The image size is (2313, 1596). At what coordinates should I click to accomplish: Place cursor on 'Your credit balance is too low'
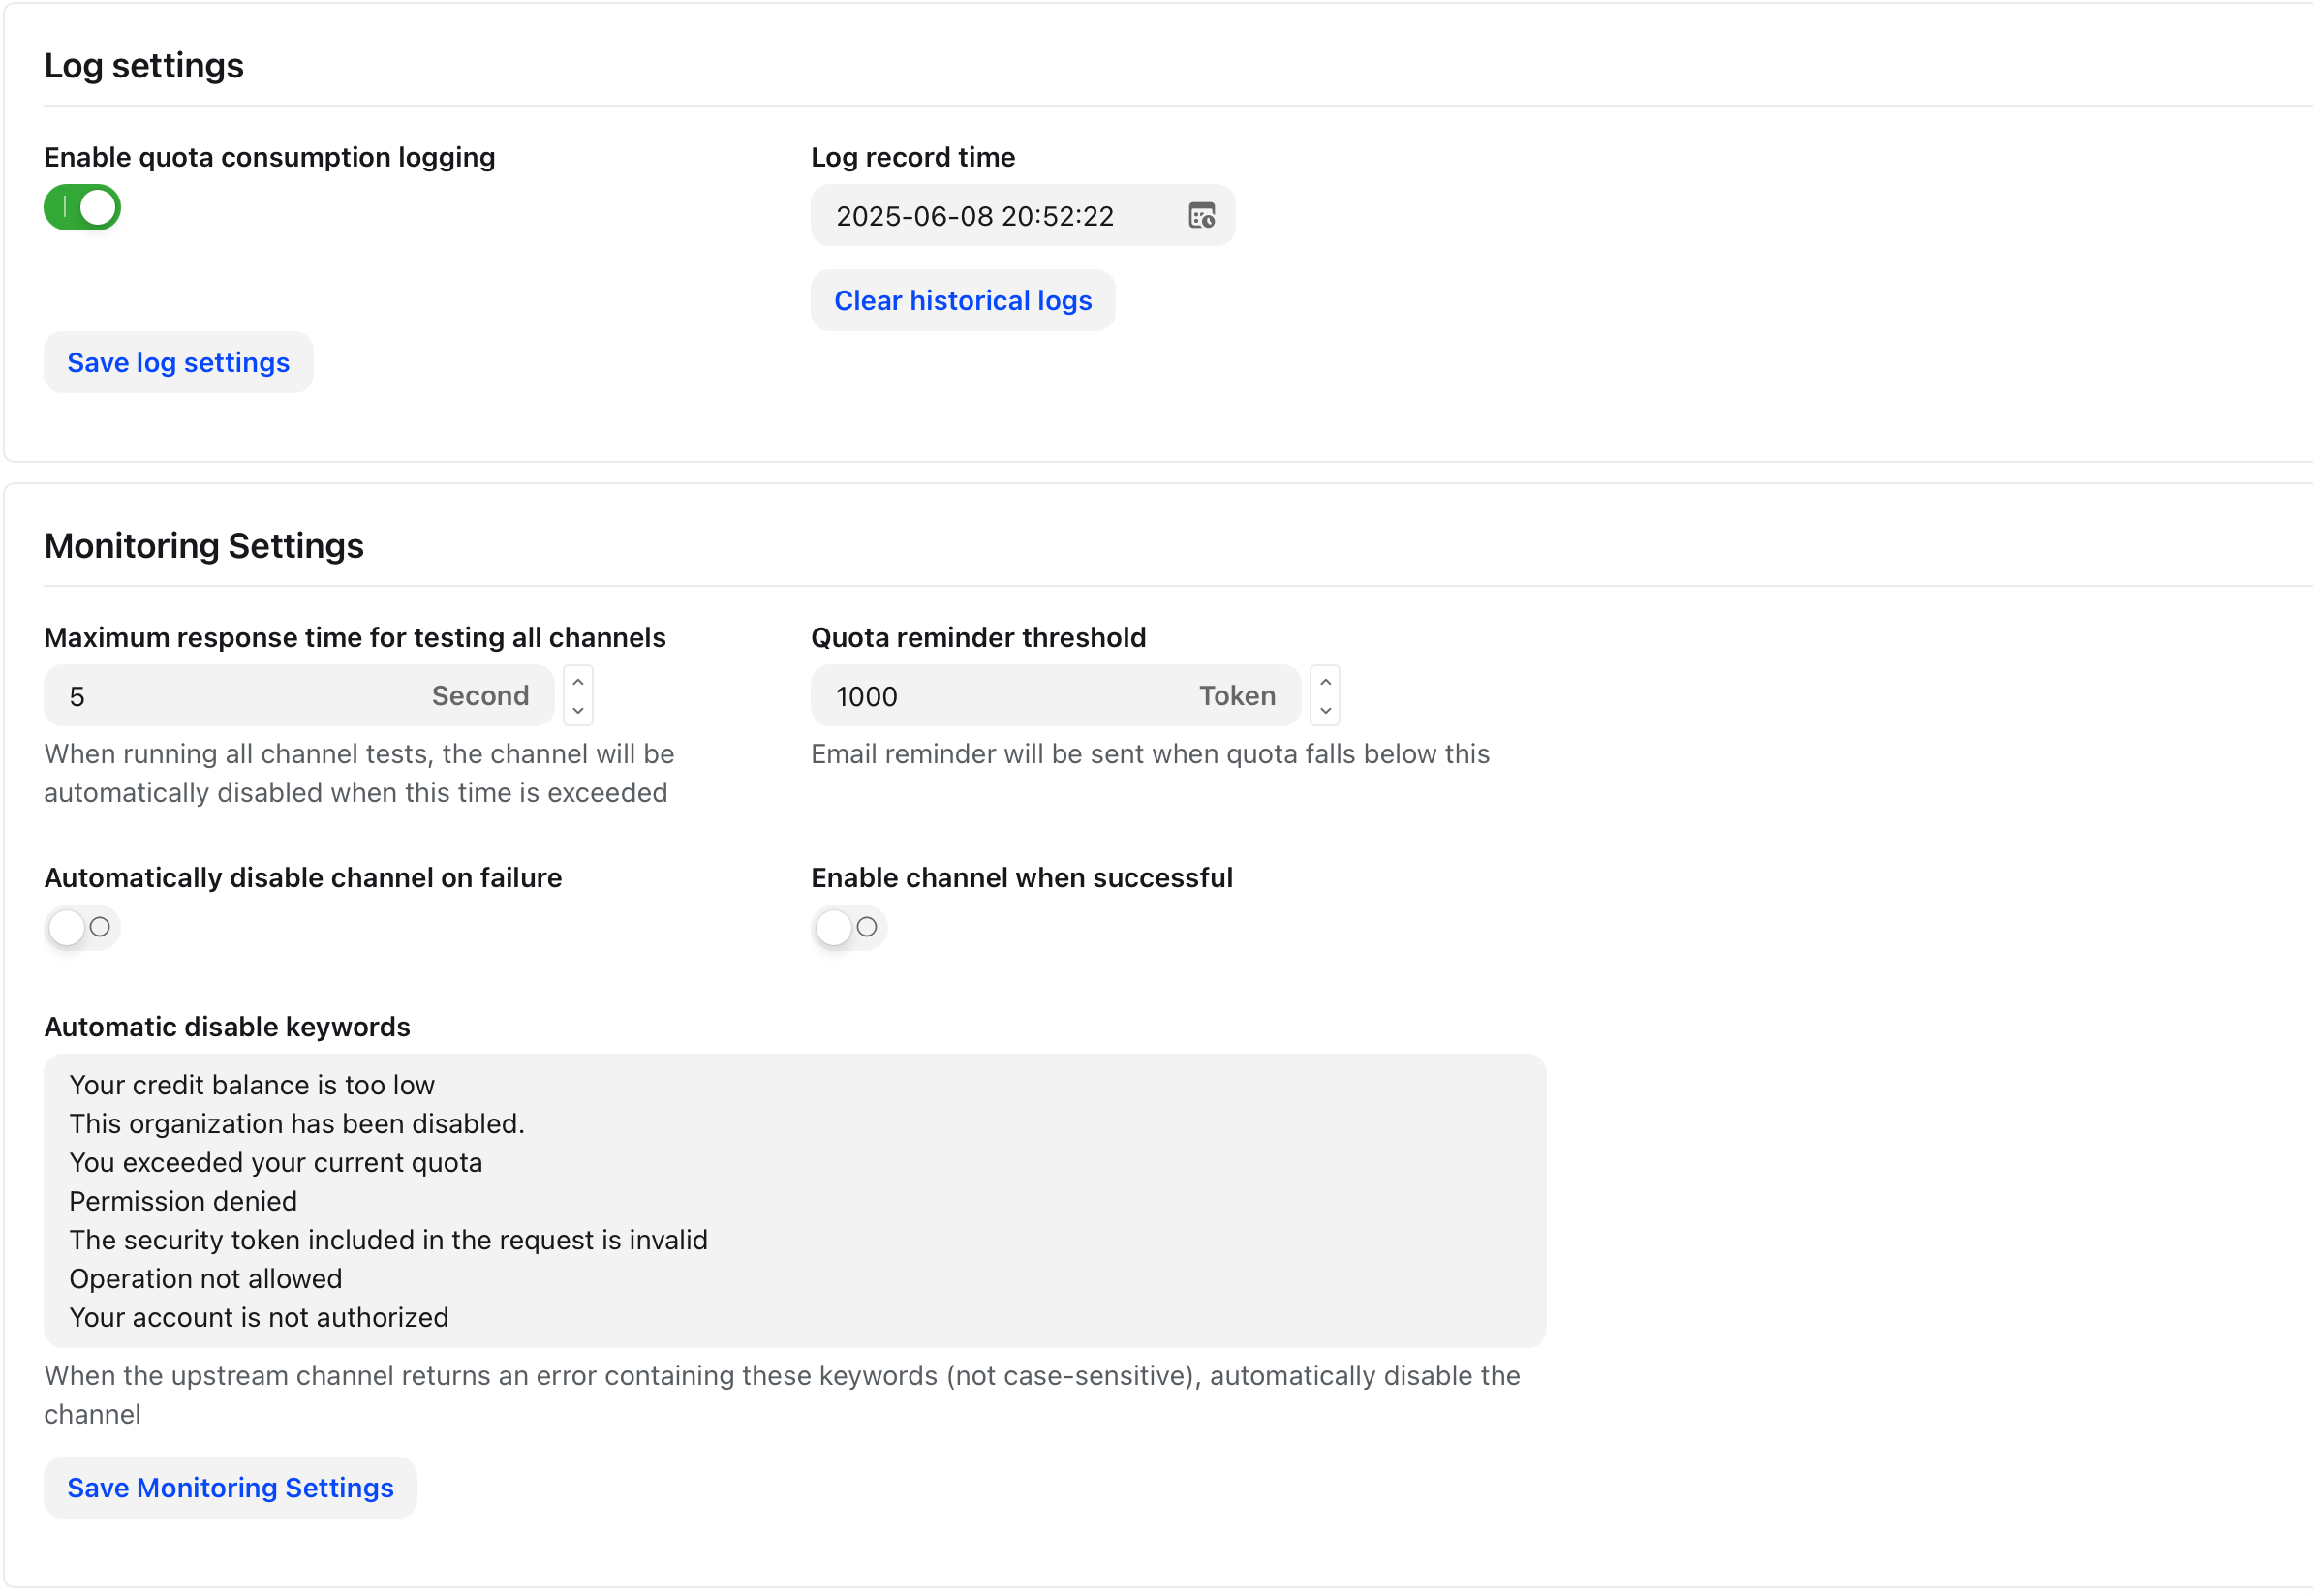252,1085
